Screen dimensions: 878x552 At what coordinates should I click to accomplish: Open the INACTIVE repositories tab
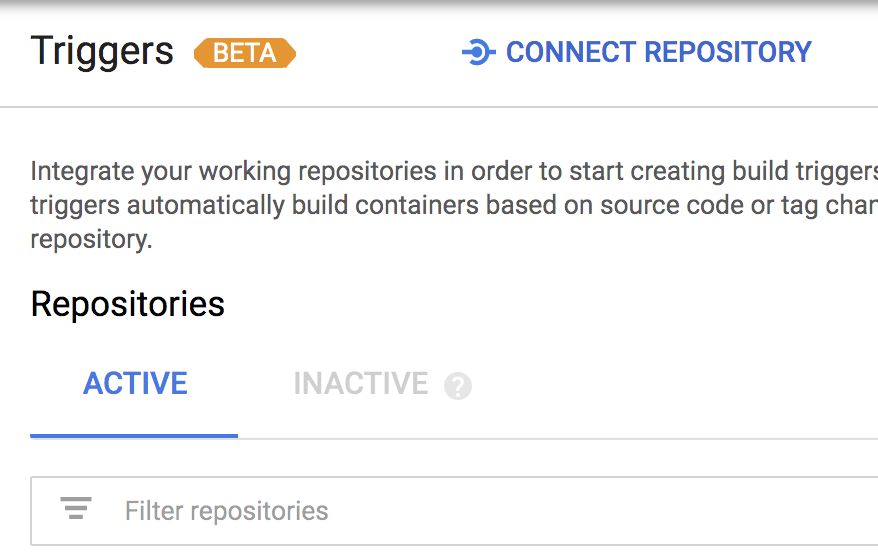coord(360,384)
